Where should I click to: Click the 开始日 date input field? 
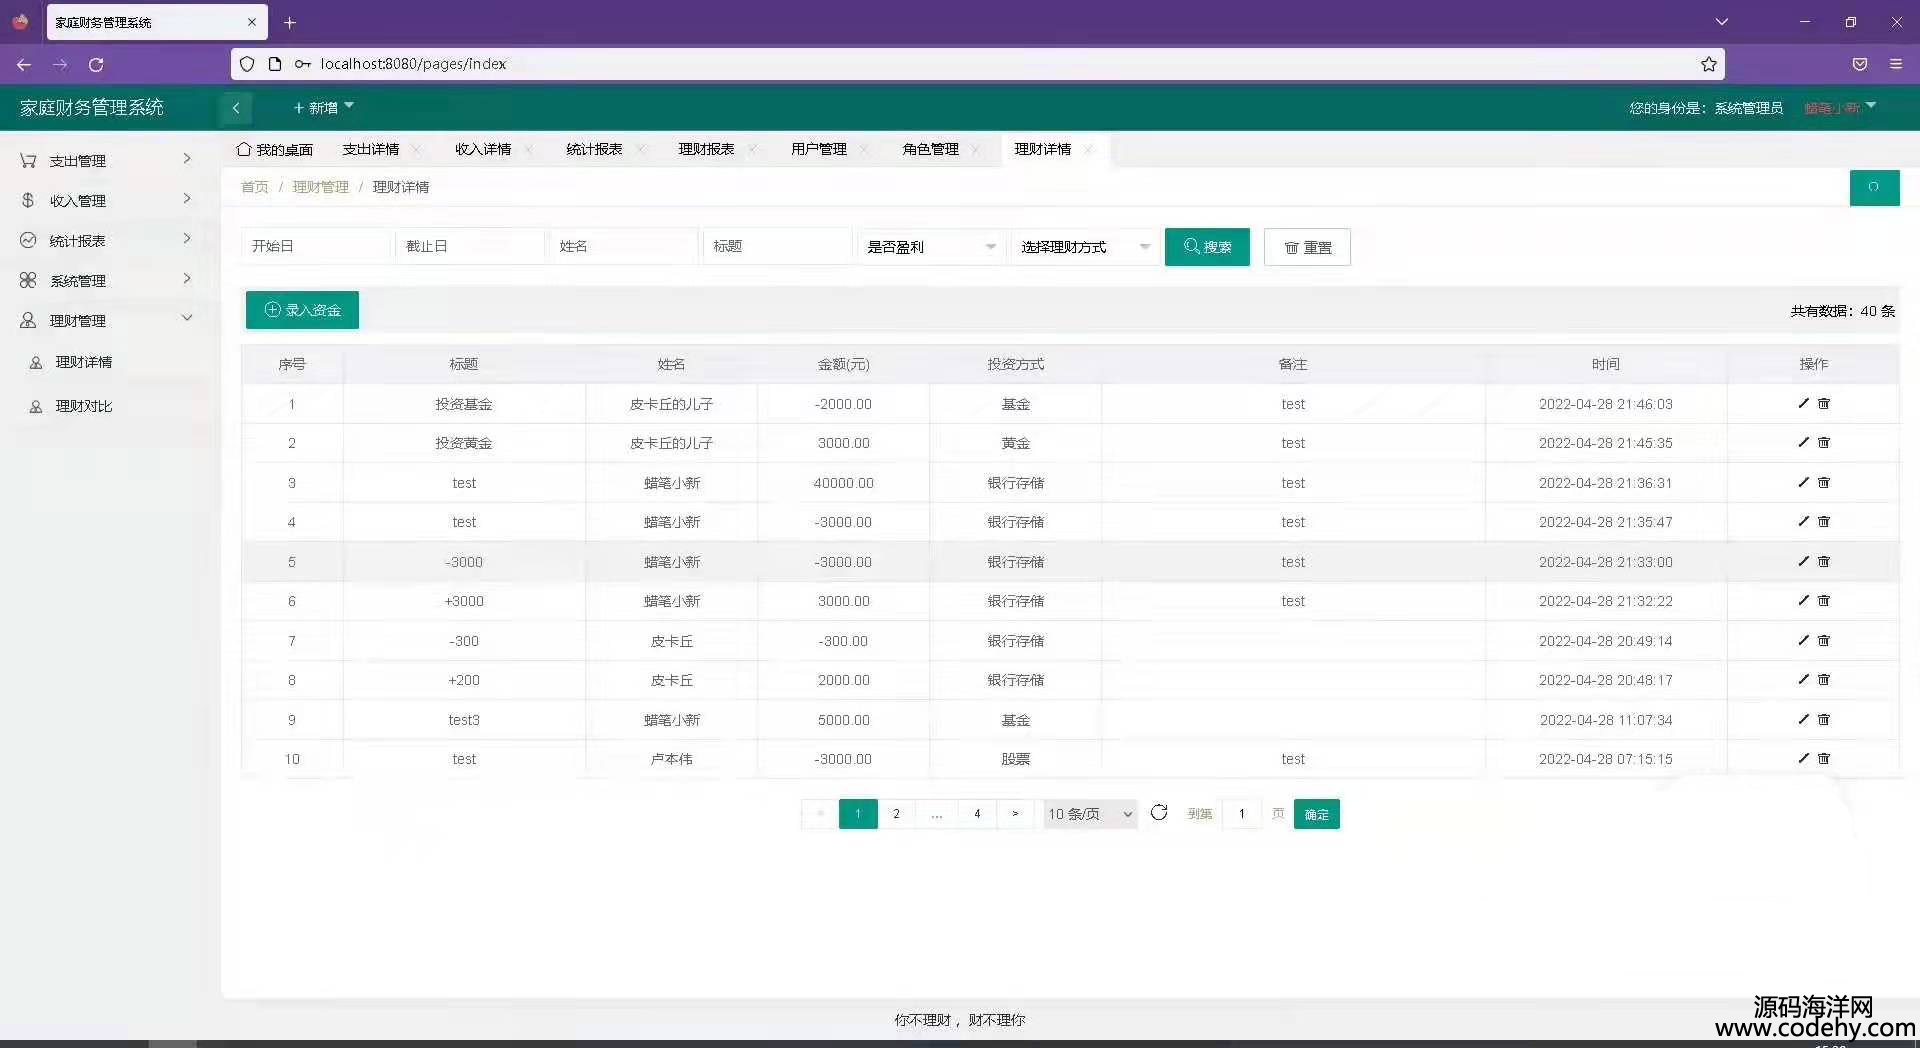click(x=315, y=246)
